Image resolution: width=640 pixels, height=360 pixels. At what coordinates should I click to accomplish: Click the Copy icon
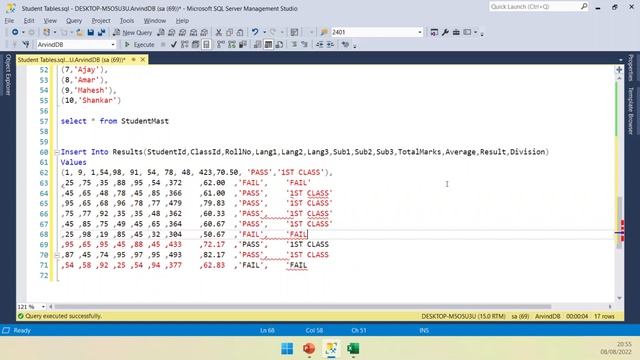click(x=229, y=32)
